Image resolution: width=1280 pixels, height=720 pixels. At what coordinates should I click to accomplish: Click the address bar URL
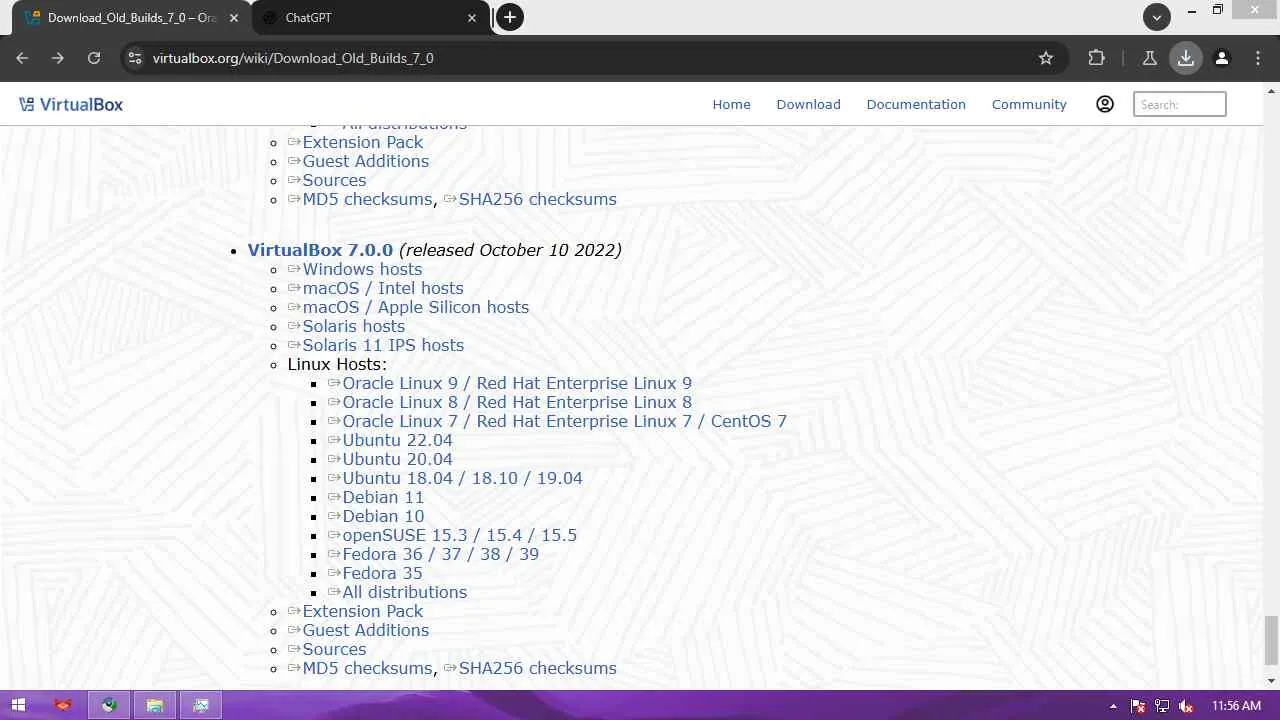[x=293, y=58]
